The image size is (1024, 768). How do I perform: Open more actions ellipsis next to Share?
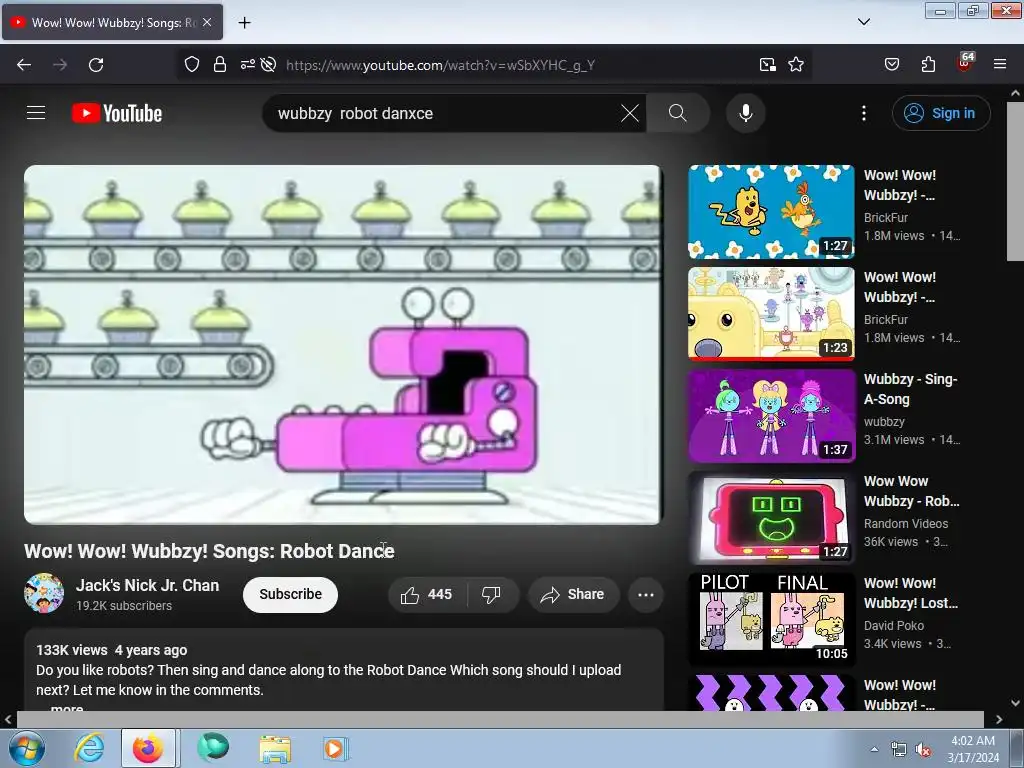646,594
